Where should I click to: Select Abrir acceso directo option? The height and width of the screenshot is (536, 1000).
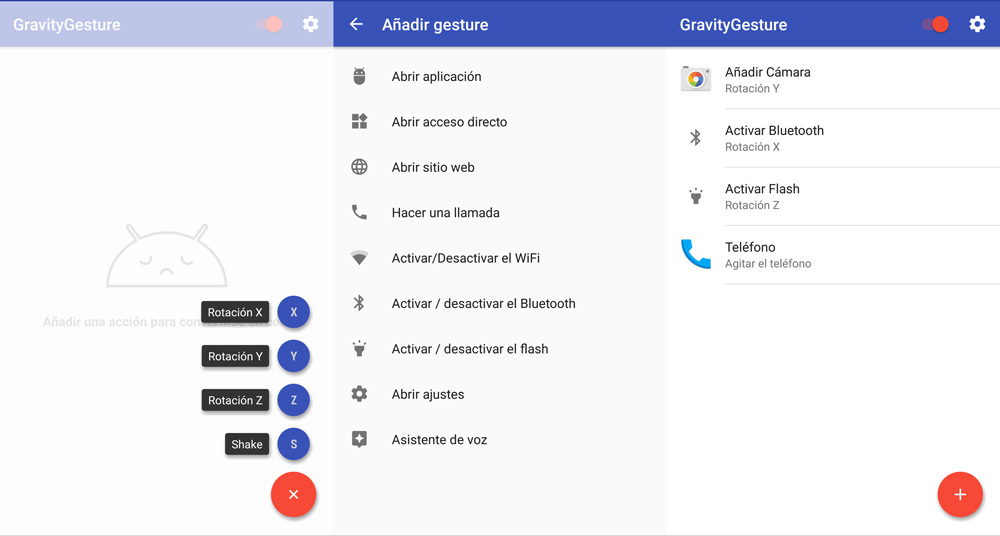click(x=449, y=122)
